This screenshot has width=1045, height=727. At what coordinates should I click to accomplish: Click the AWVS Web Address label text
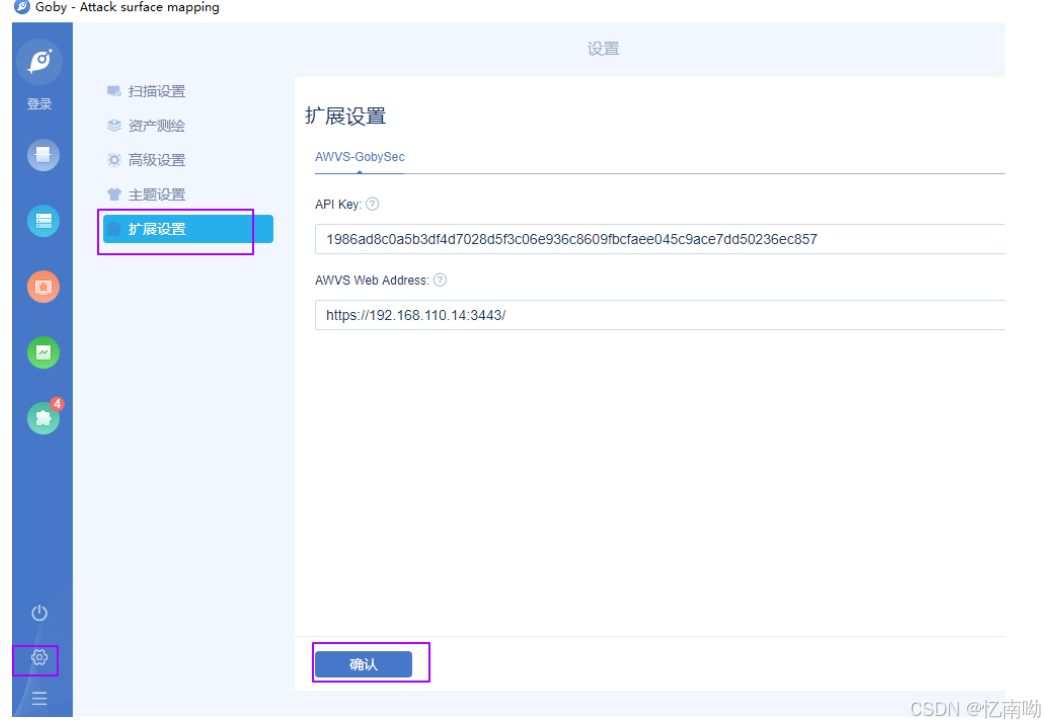pos(372,281)
